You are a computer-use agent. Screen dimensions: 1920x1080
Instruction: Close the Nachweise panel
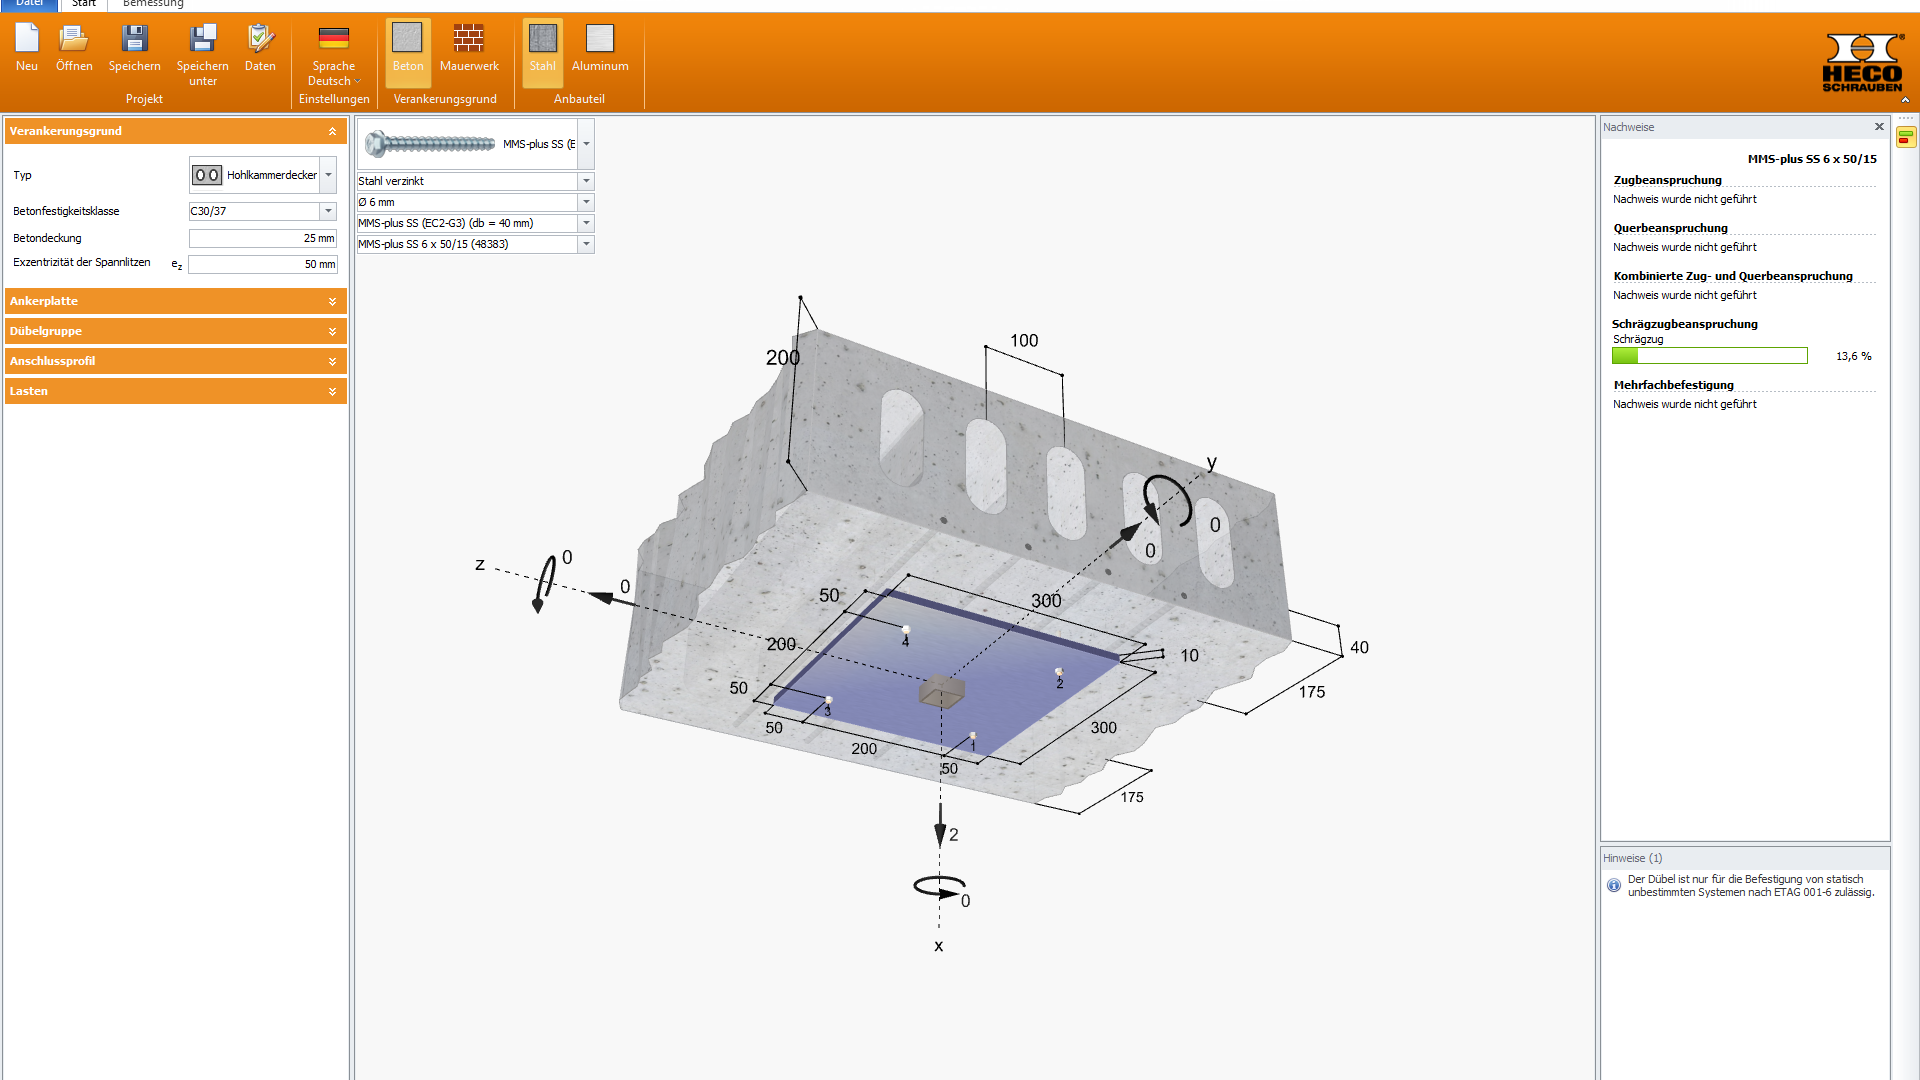click(1879, 127)
